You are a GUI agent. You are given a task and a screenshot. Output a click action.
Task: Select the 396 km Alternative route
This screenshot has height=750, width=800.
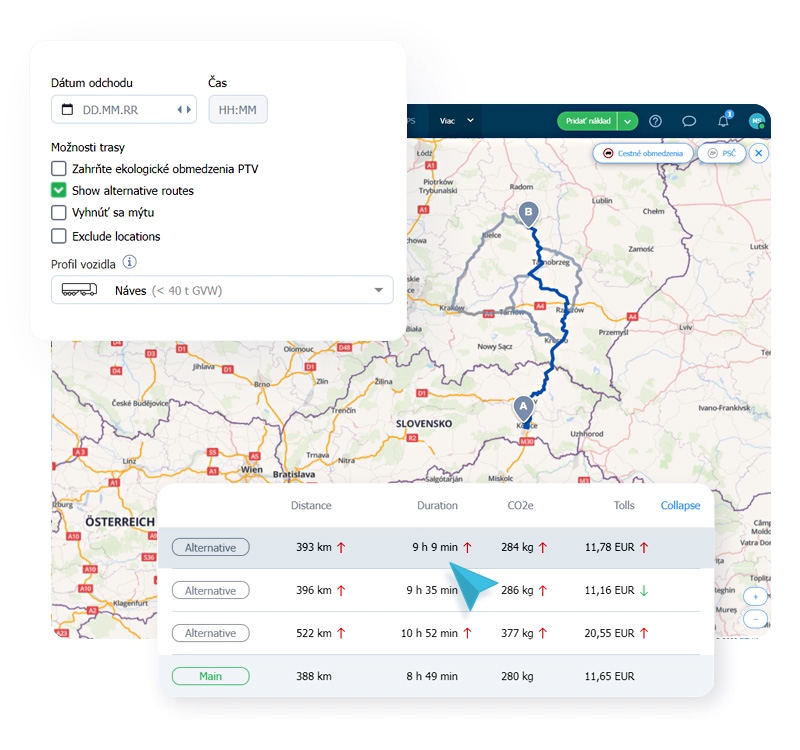[436, 590]
